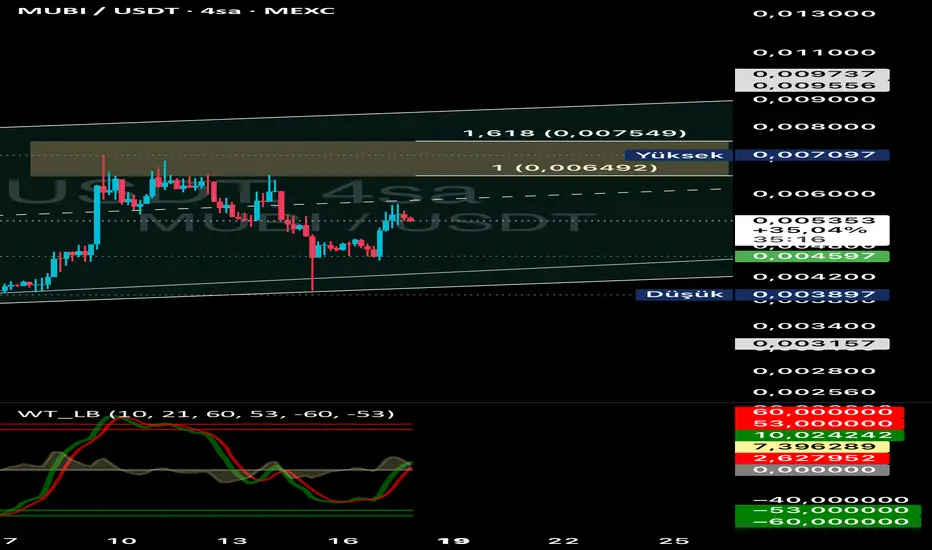This screenshot has height=550, width=932.
Task: Click date 13 on the time axis
Action: point(232,541)
